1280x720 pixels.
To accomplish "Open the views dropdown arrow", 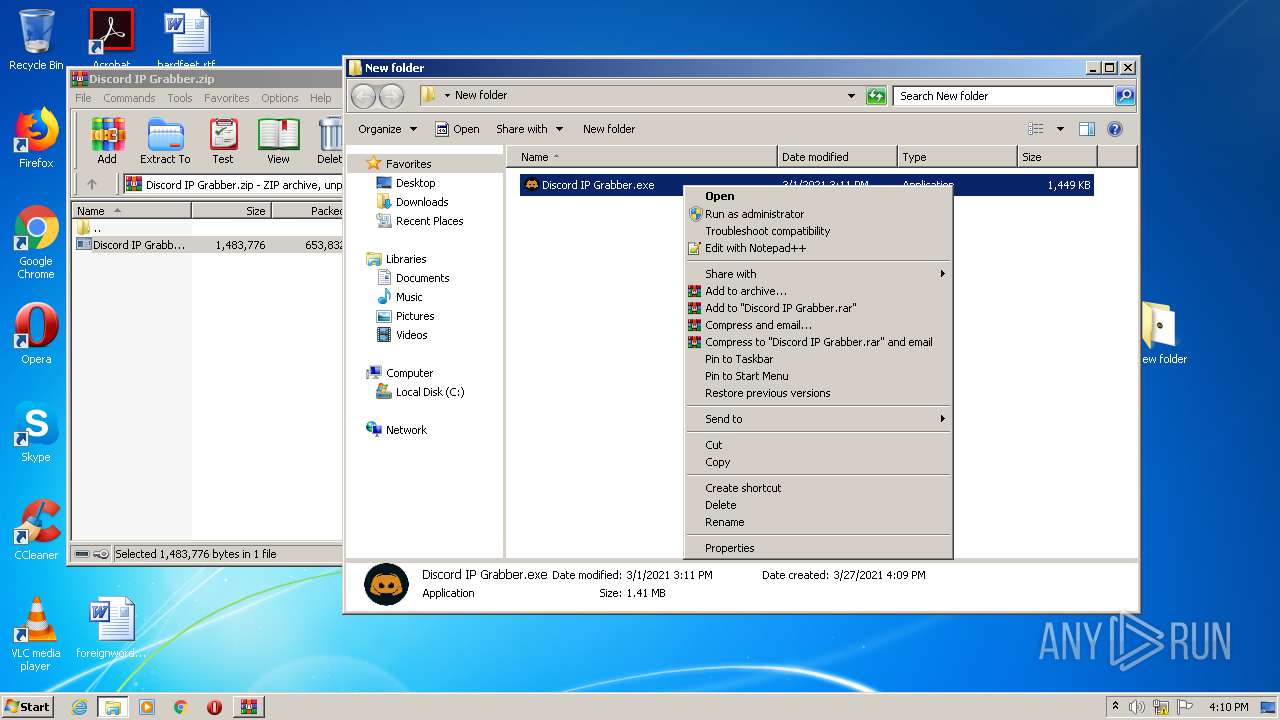I will pos(1060,129).
